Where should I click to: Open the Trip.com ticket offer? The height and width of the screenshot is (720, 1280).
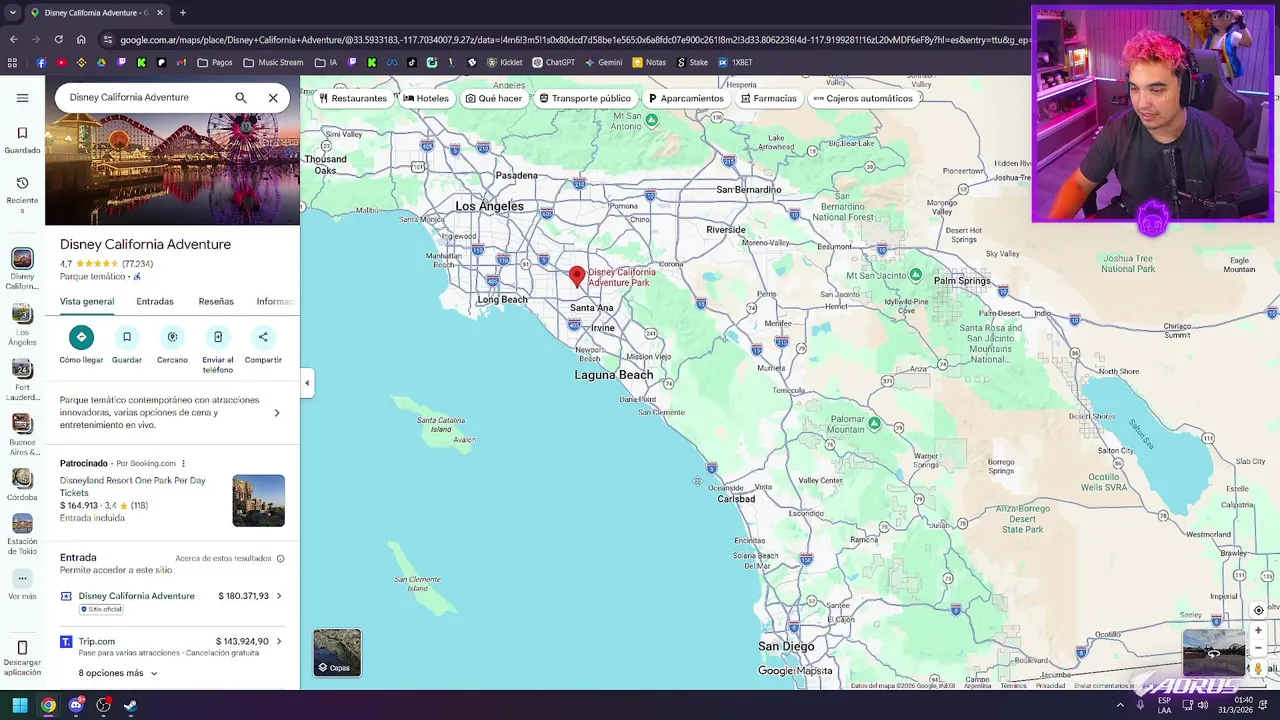point(171,646)
